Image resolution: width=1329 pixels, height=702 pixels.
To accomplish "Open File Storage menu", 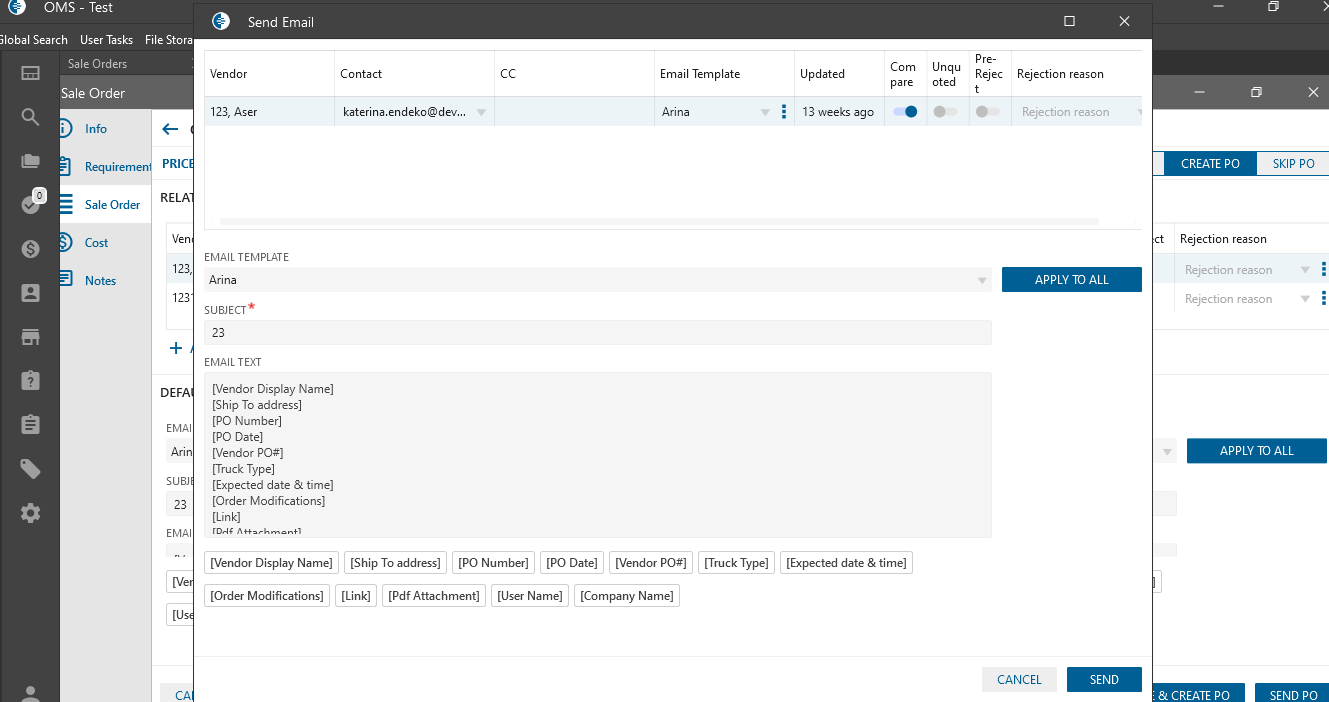I will (x=168, y=40).
